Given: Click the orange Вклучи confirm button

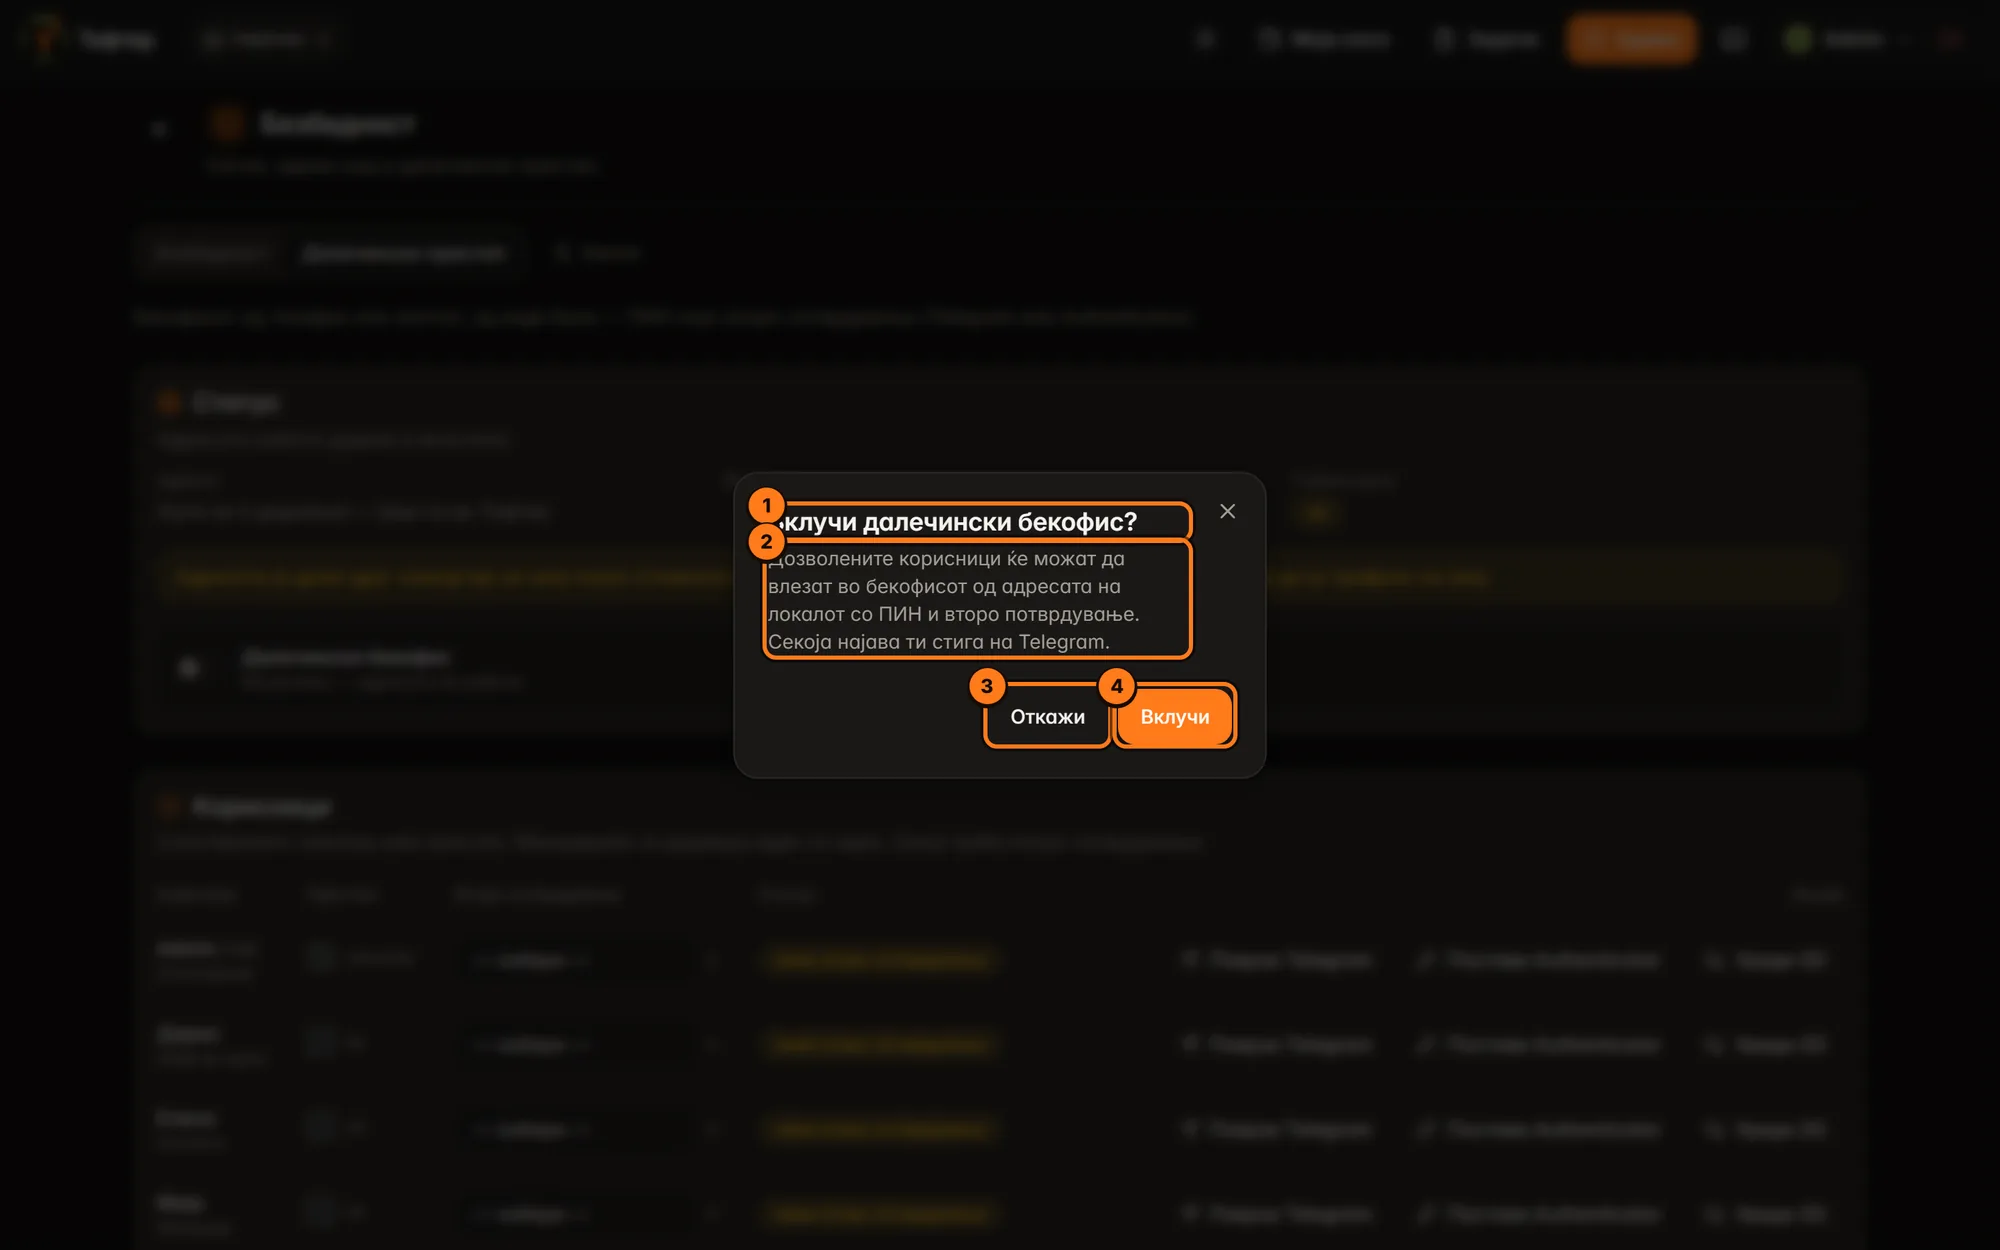Looking at the screenshot, I should (x=1175, y=716).
